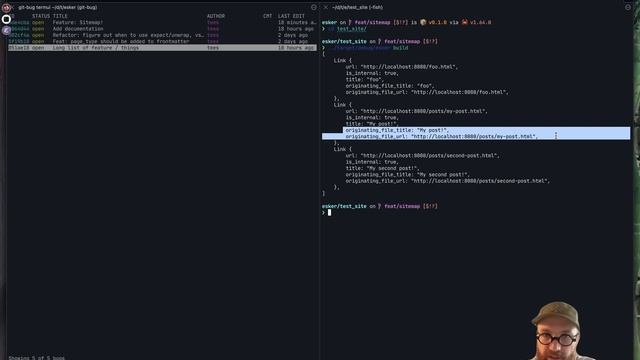Click highlighted originating_file_url my-post.html line

pyautogui.click(x=442, y=136)
